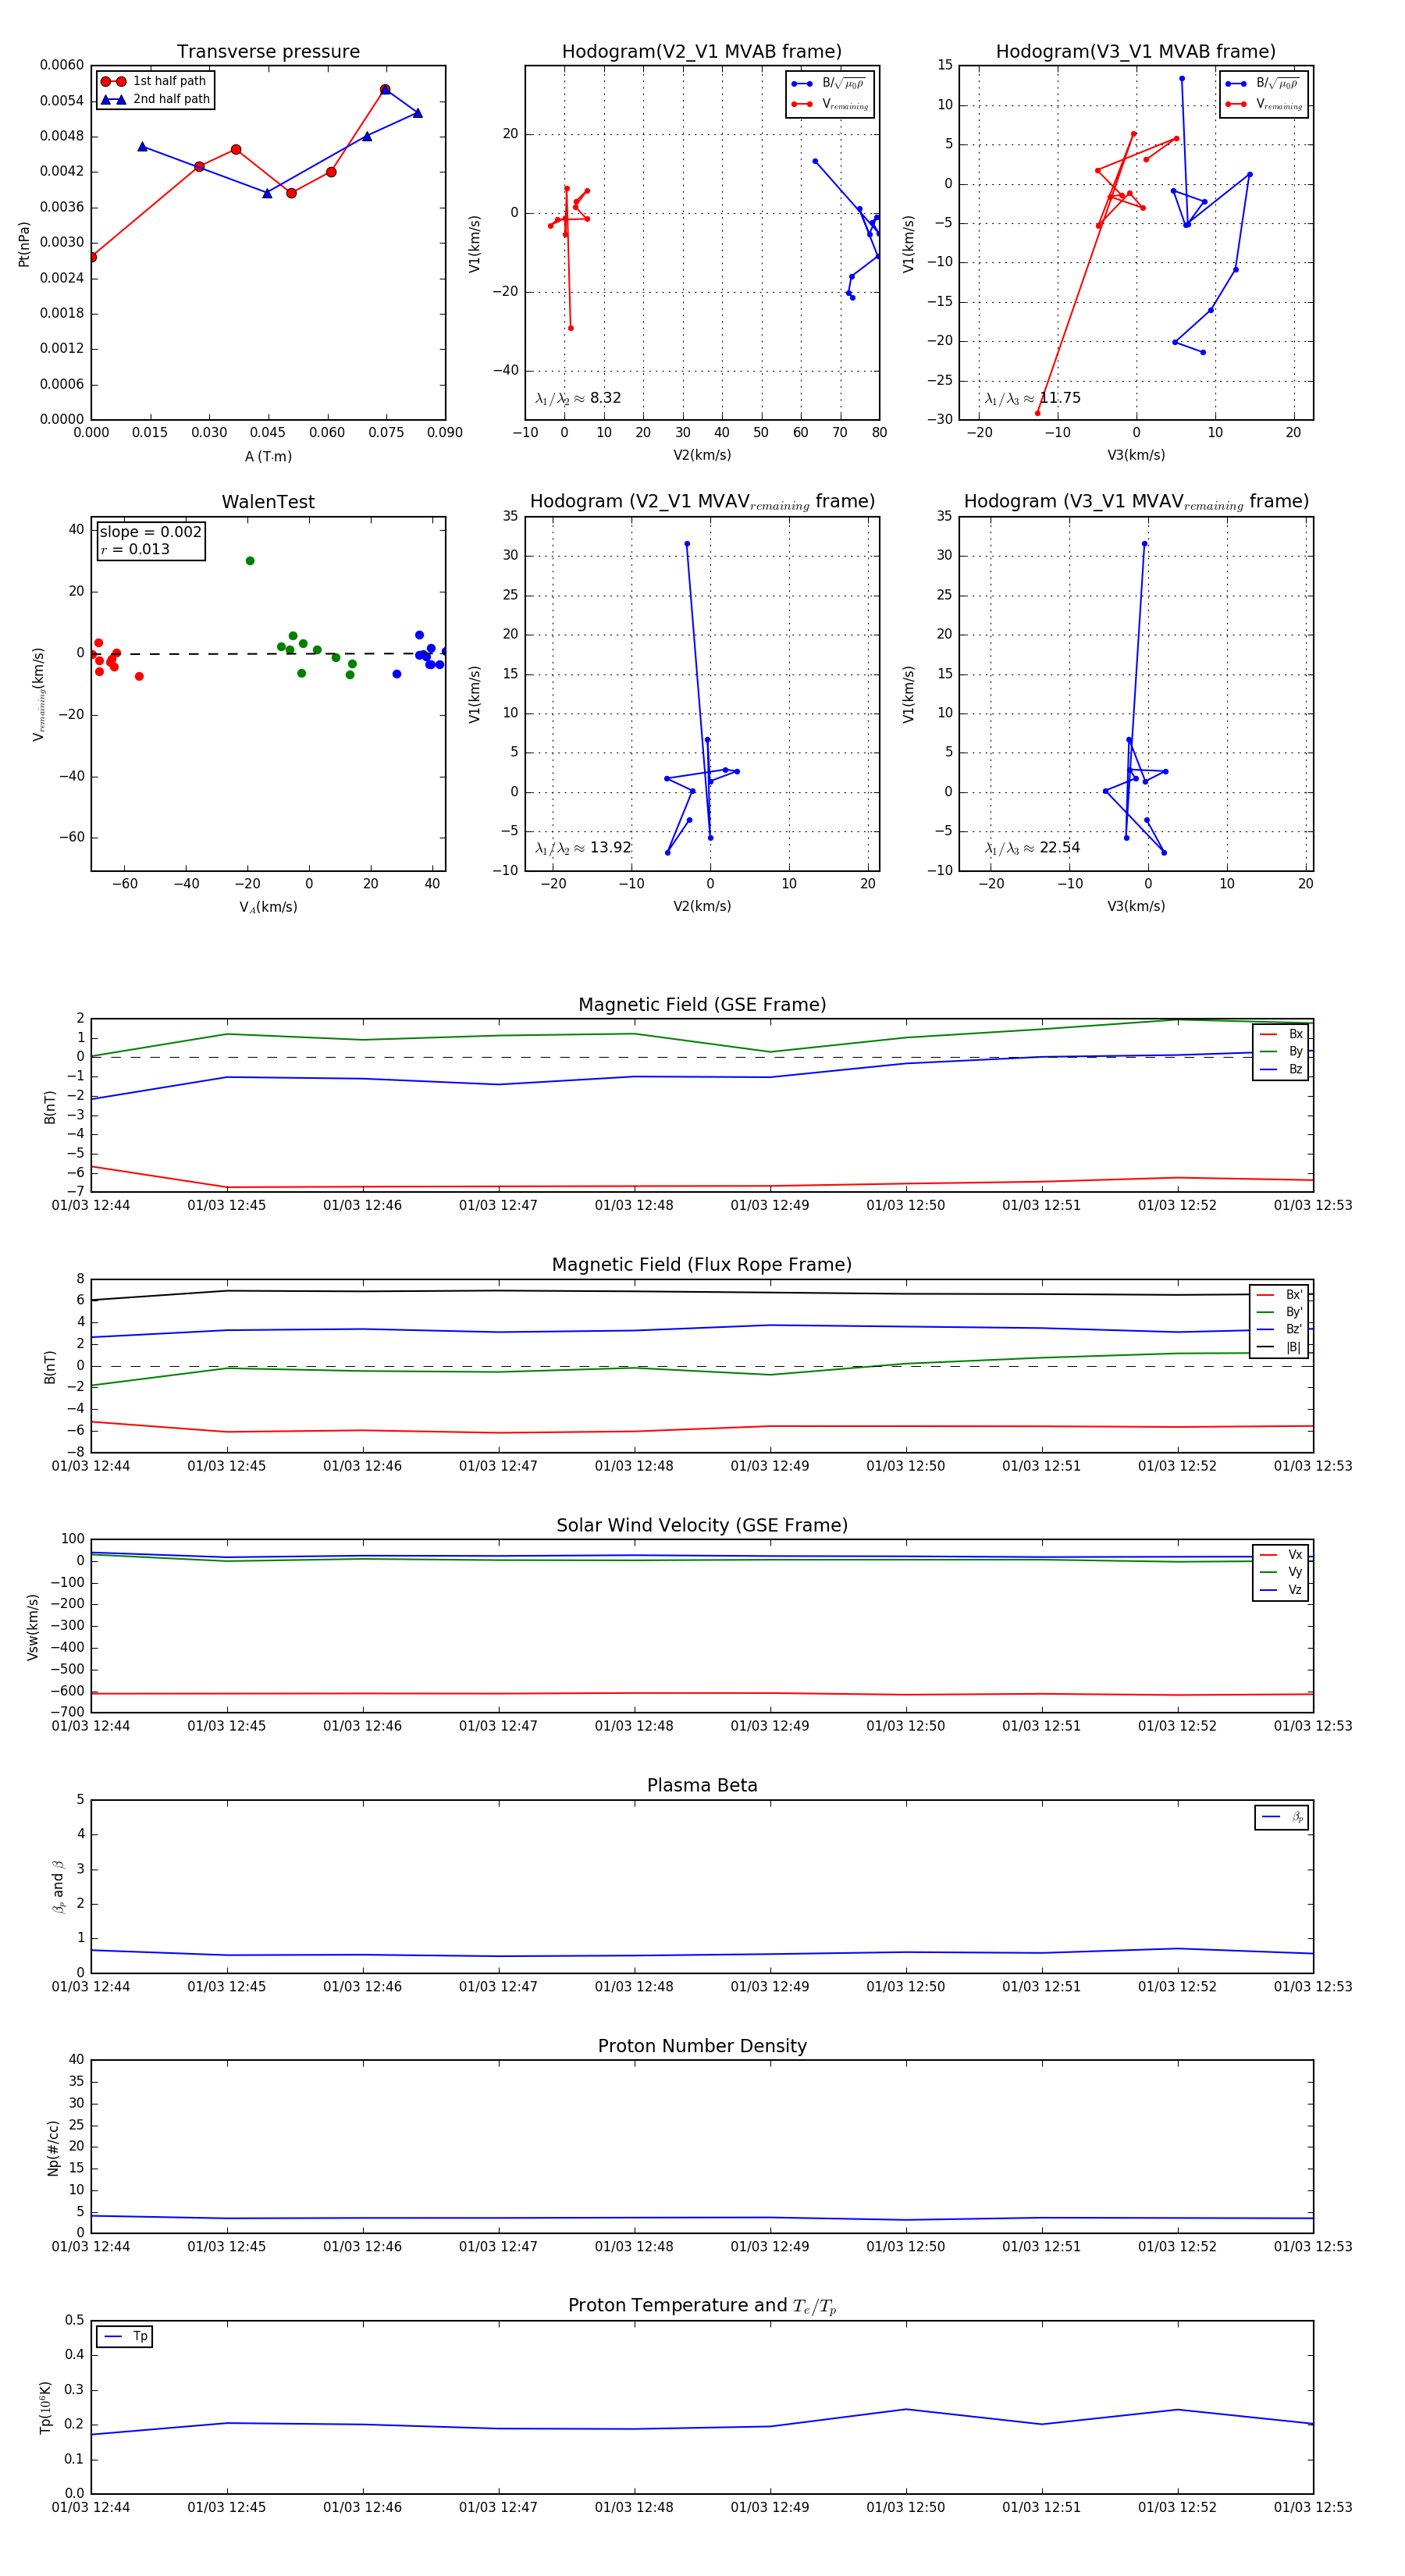Click the green outlier point in WalenTest

(x=250, y=561)
